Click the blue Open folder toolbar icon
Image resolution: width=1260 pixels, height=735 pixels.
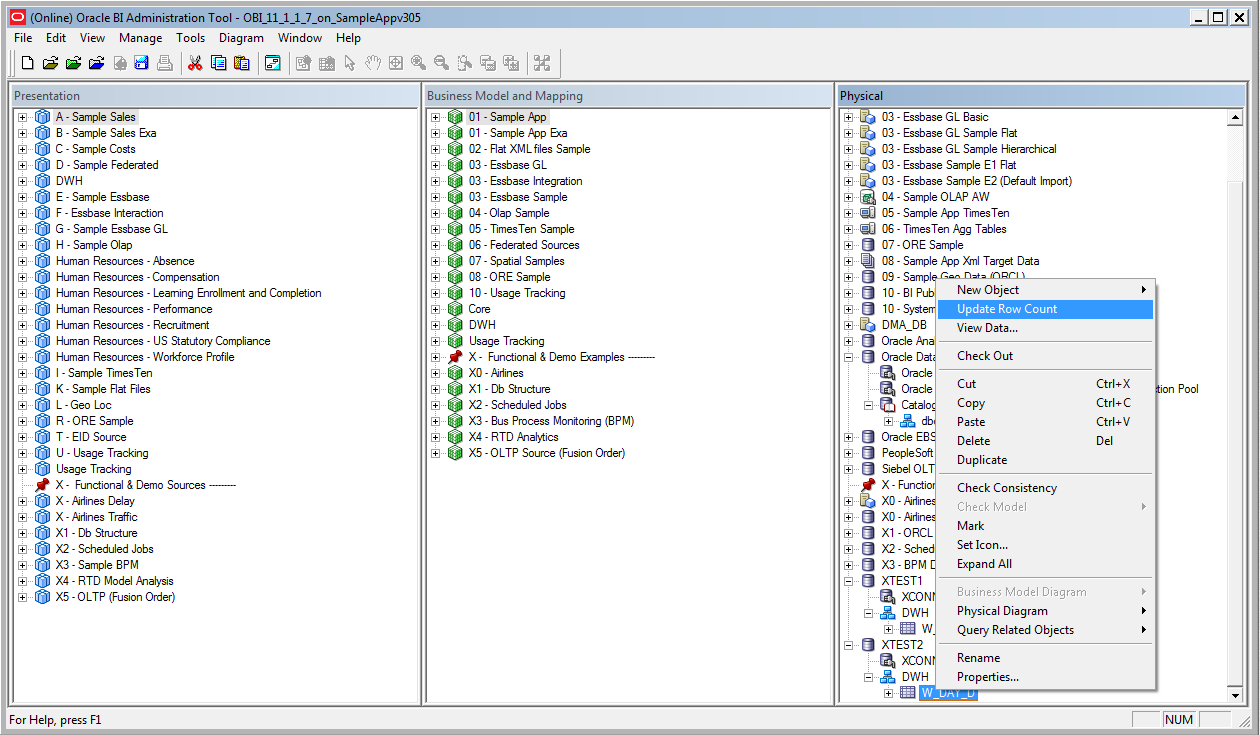click(x=96, y=63)
